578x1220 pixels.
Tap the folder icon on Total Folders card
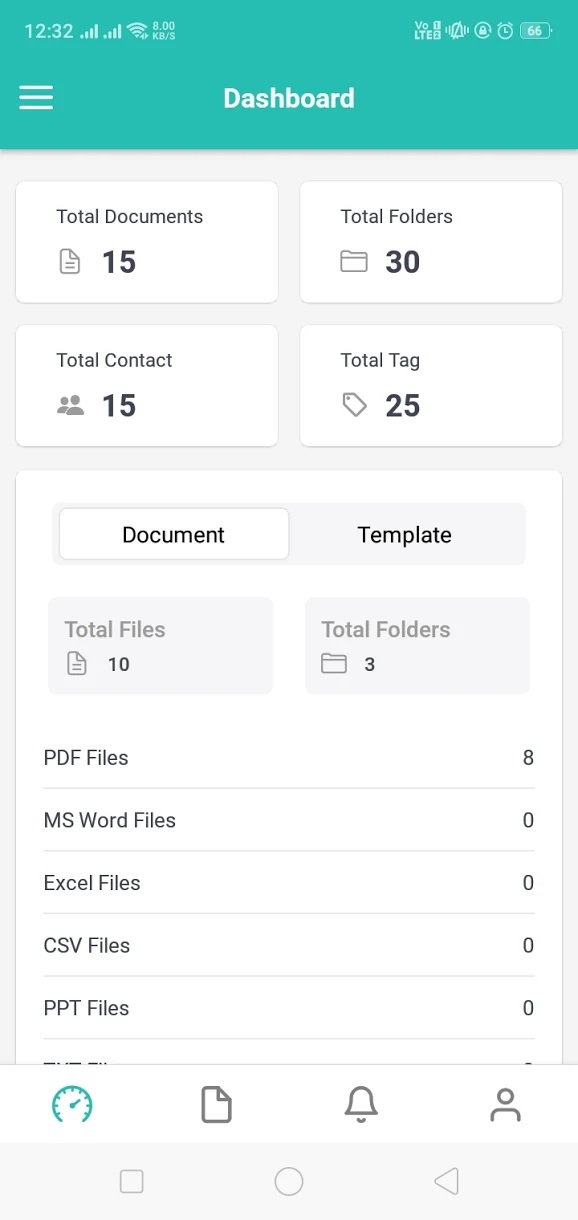click(353, 260)
